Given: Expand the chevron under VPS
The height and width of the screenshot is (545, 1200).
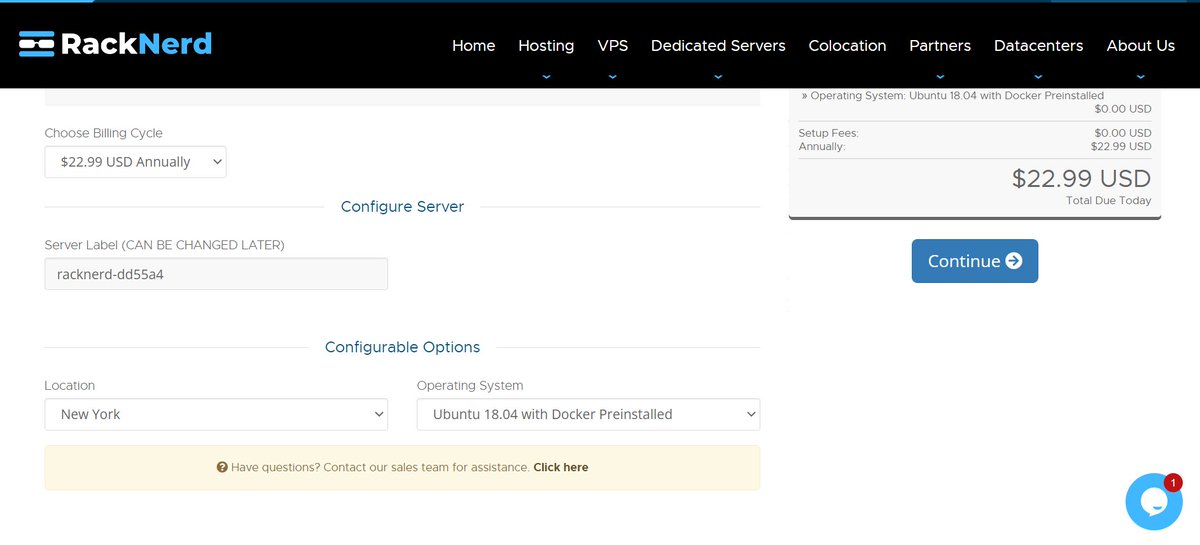Looking at the screenshot, I should 612,76.
